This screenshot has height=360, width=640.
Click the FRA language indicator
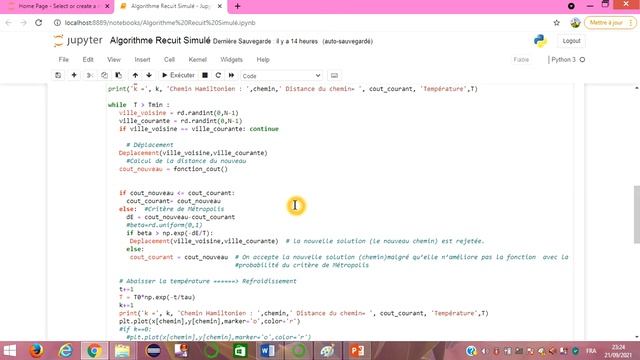591,351
